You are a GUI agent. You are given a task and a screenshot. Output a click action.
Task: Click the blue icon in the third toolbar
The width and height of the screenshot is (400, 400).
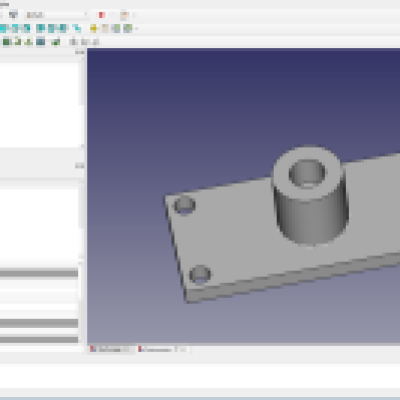(x=40, y=42)
